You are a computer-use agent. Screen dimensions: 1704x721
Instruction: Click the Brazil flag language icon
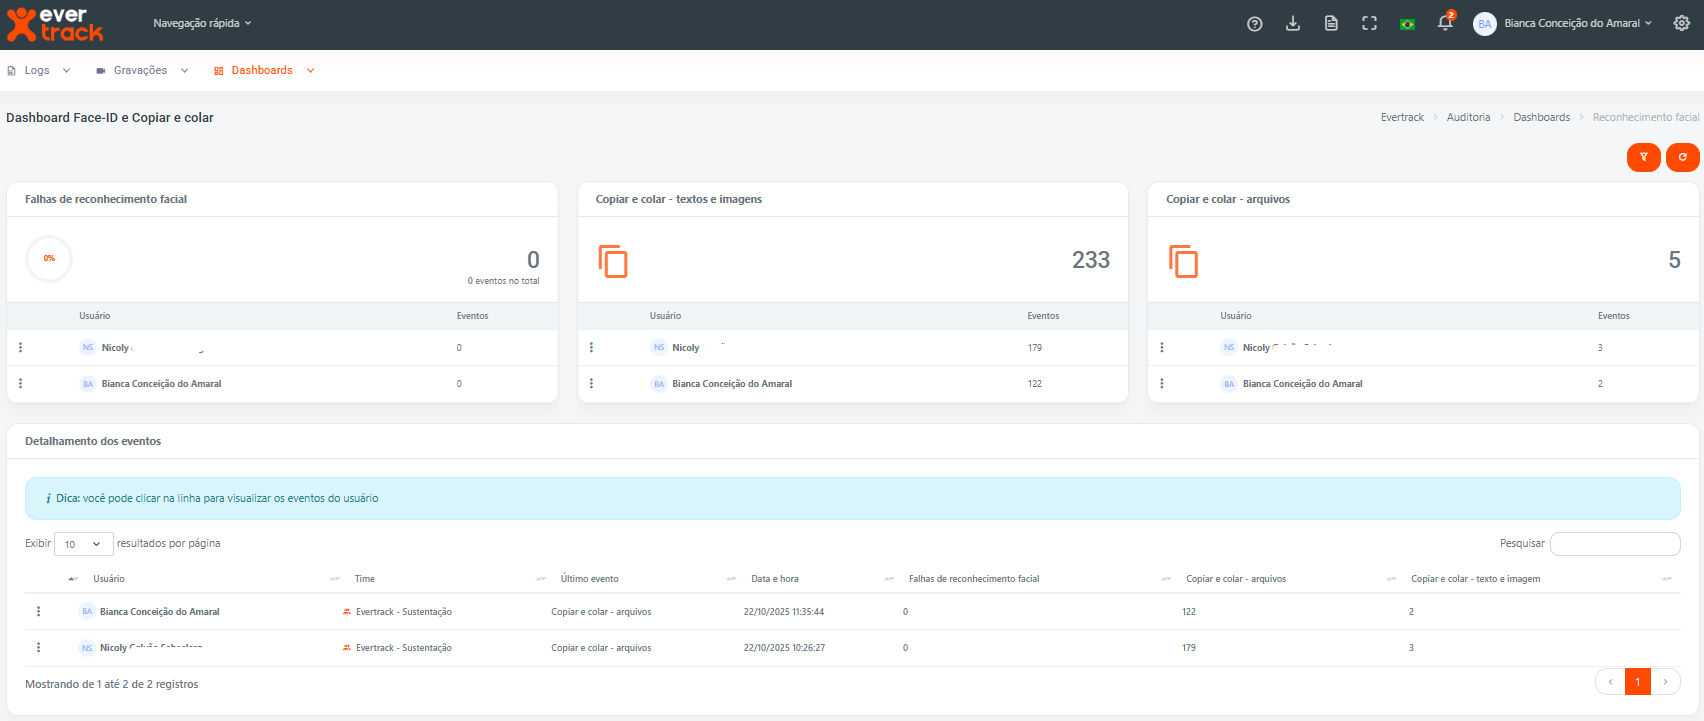tap(1407, 24)
